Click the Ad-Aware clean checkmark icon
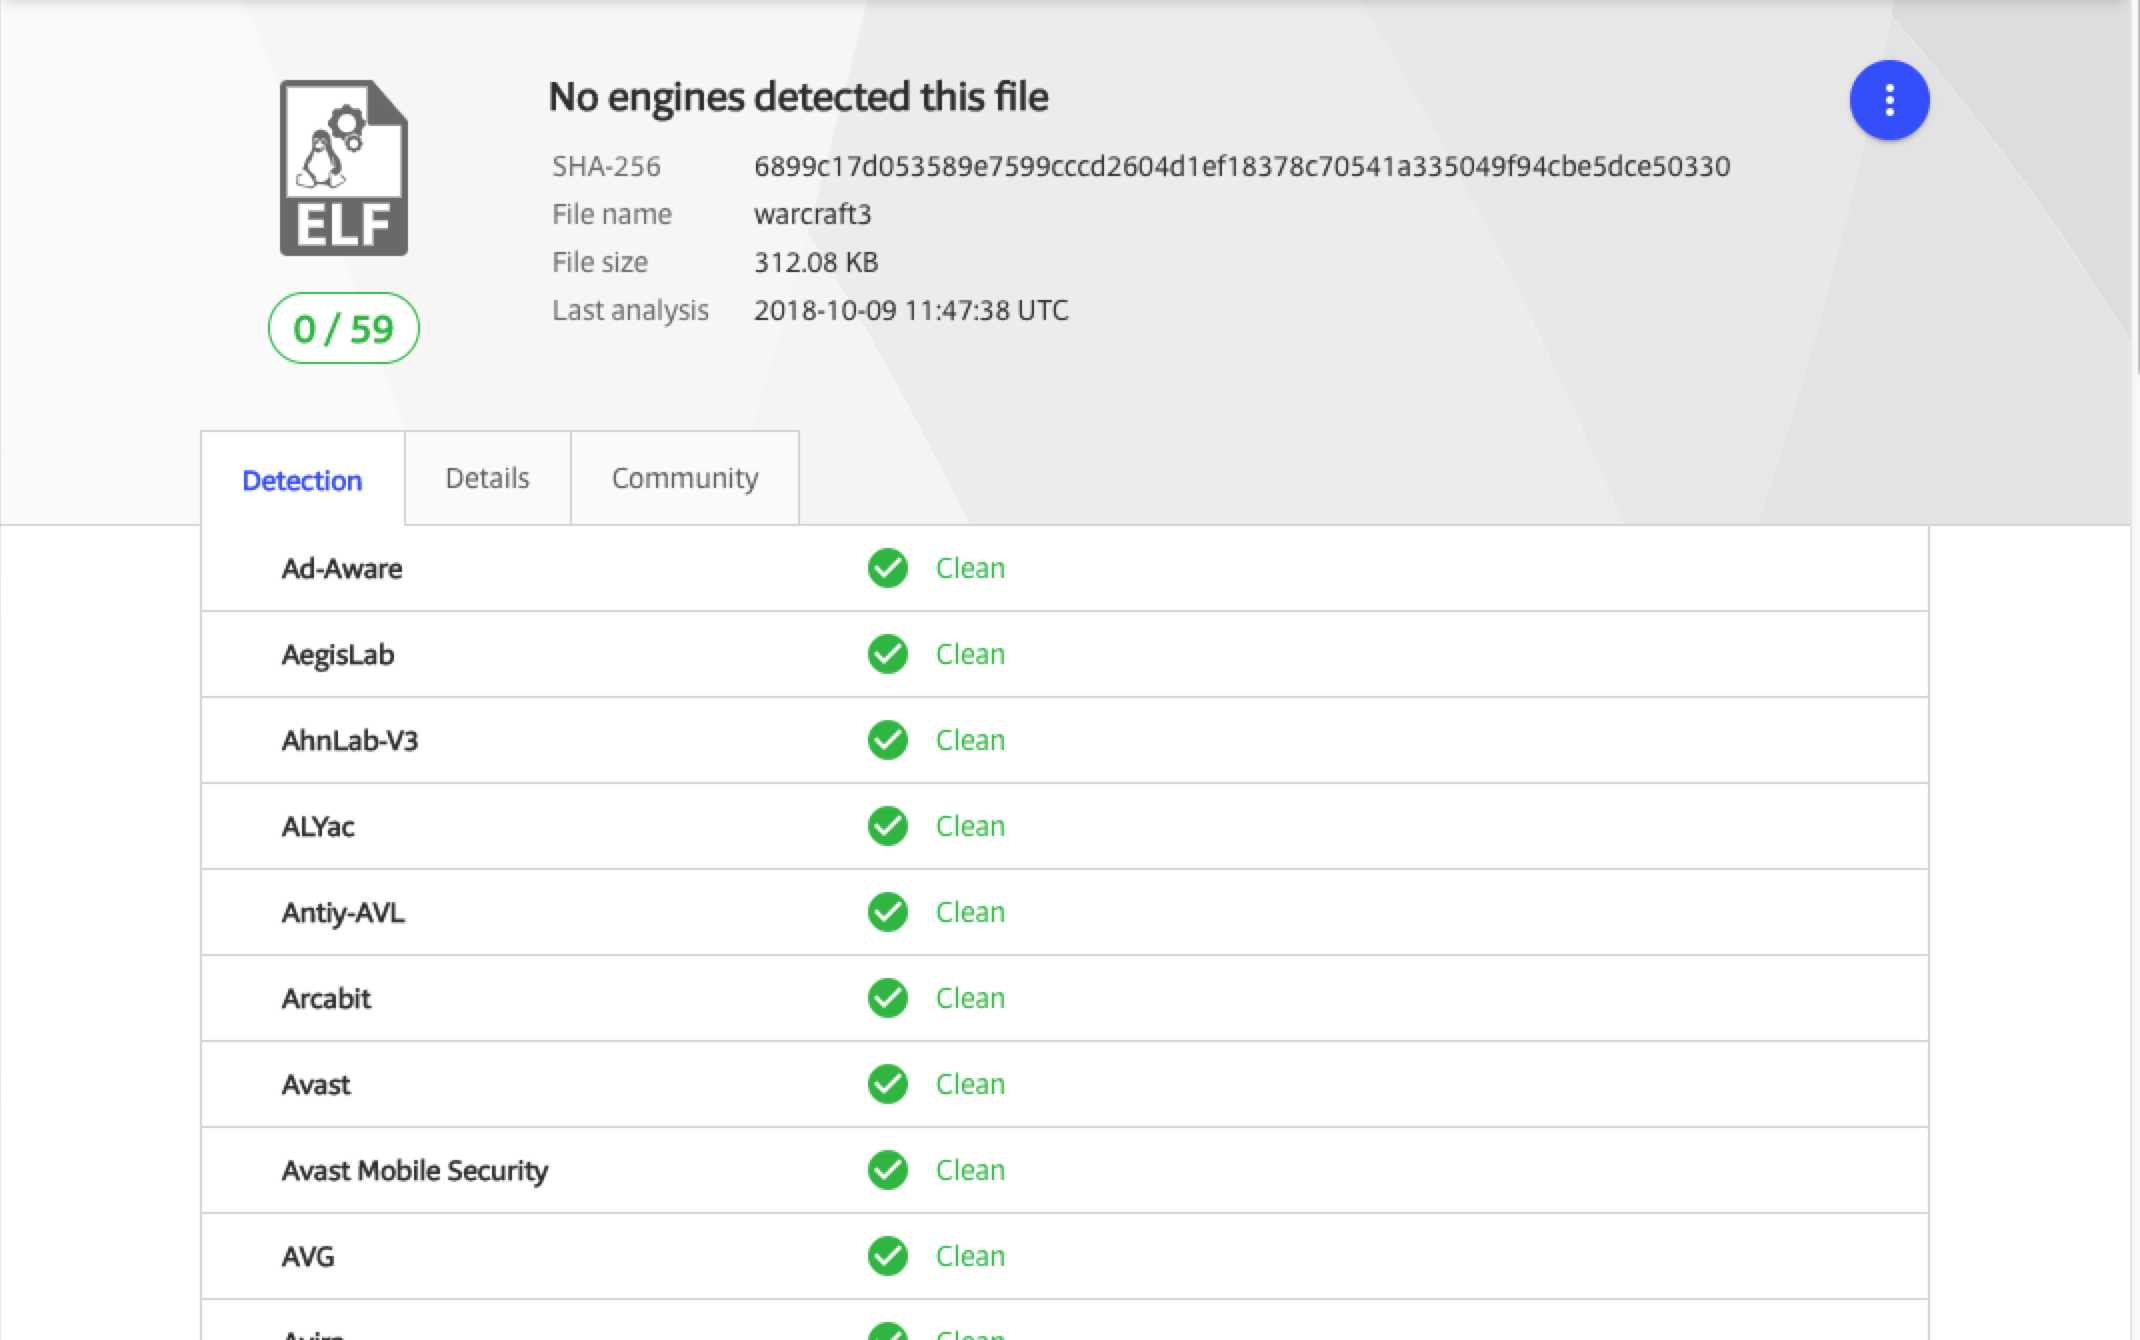 887,567
